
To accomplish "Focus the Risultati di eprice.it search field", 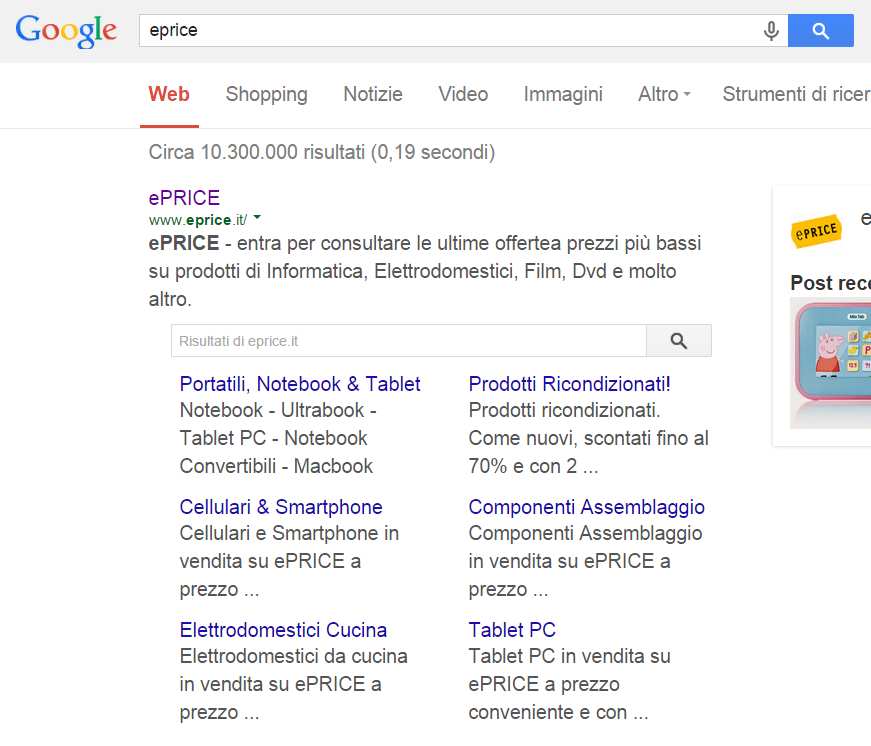I will [409, 341].
